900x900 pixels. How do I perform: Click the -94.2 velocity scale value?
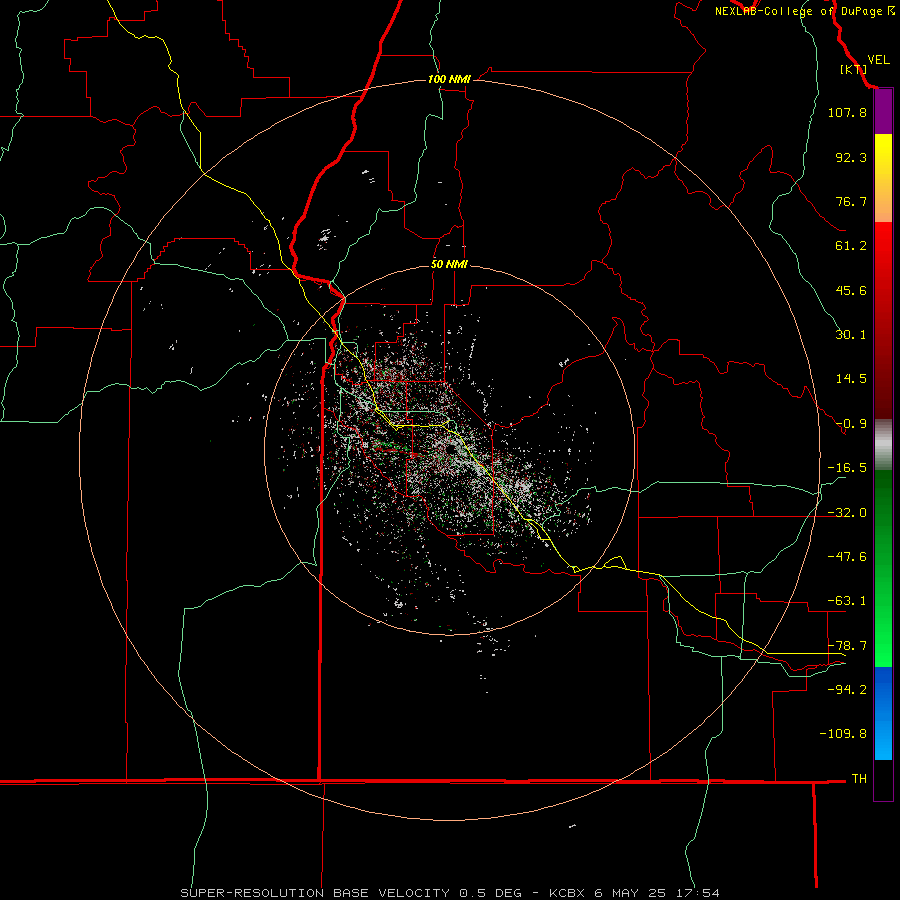[x=847, y=689]
